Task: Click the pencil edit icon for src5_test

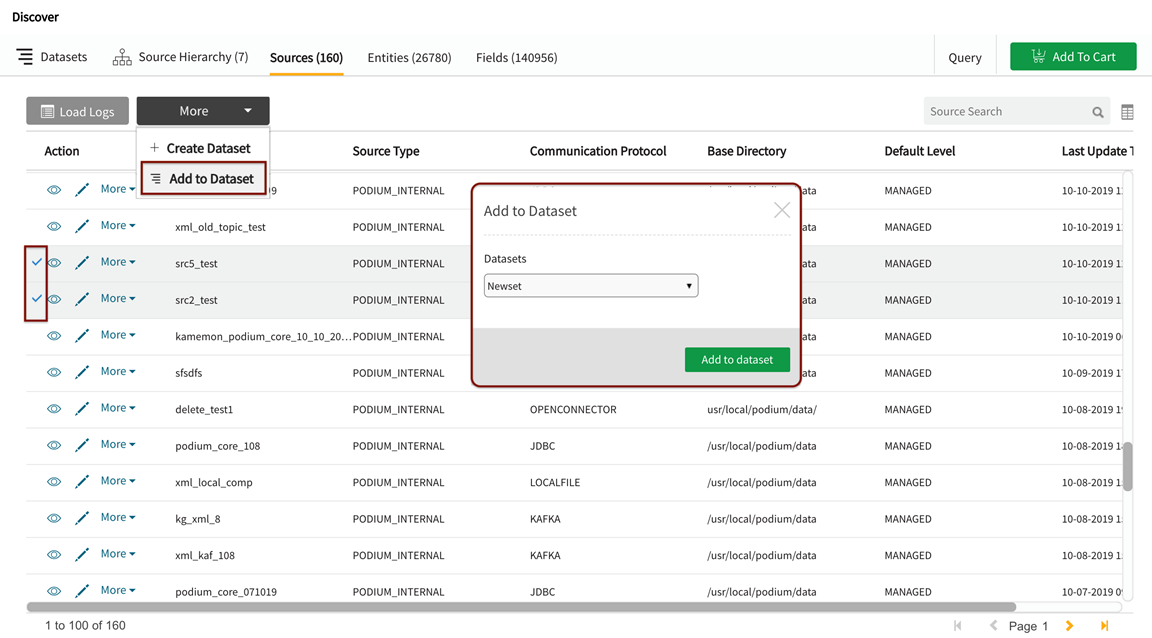Action: 82,263
